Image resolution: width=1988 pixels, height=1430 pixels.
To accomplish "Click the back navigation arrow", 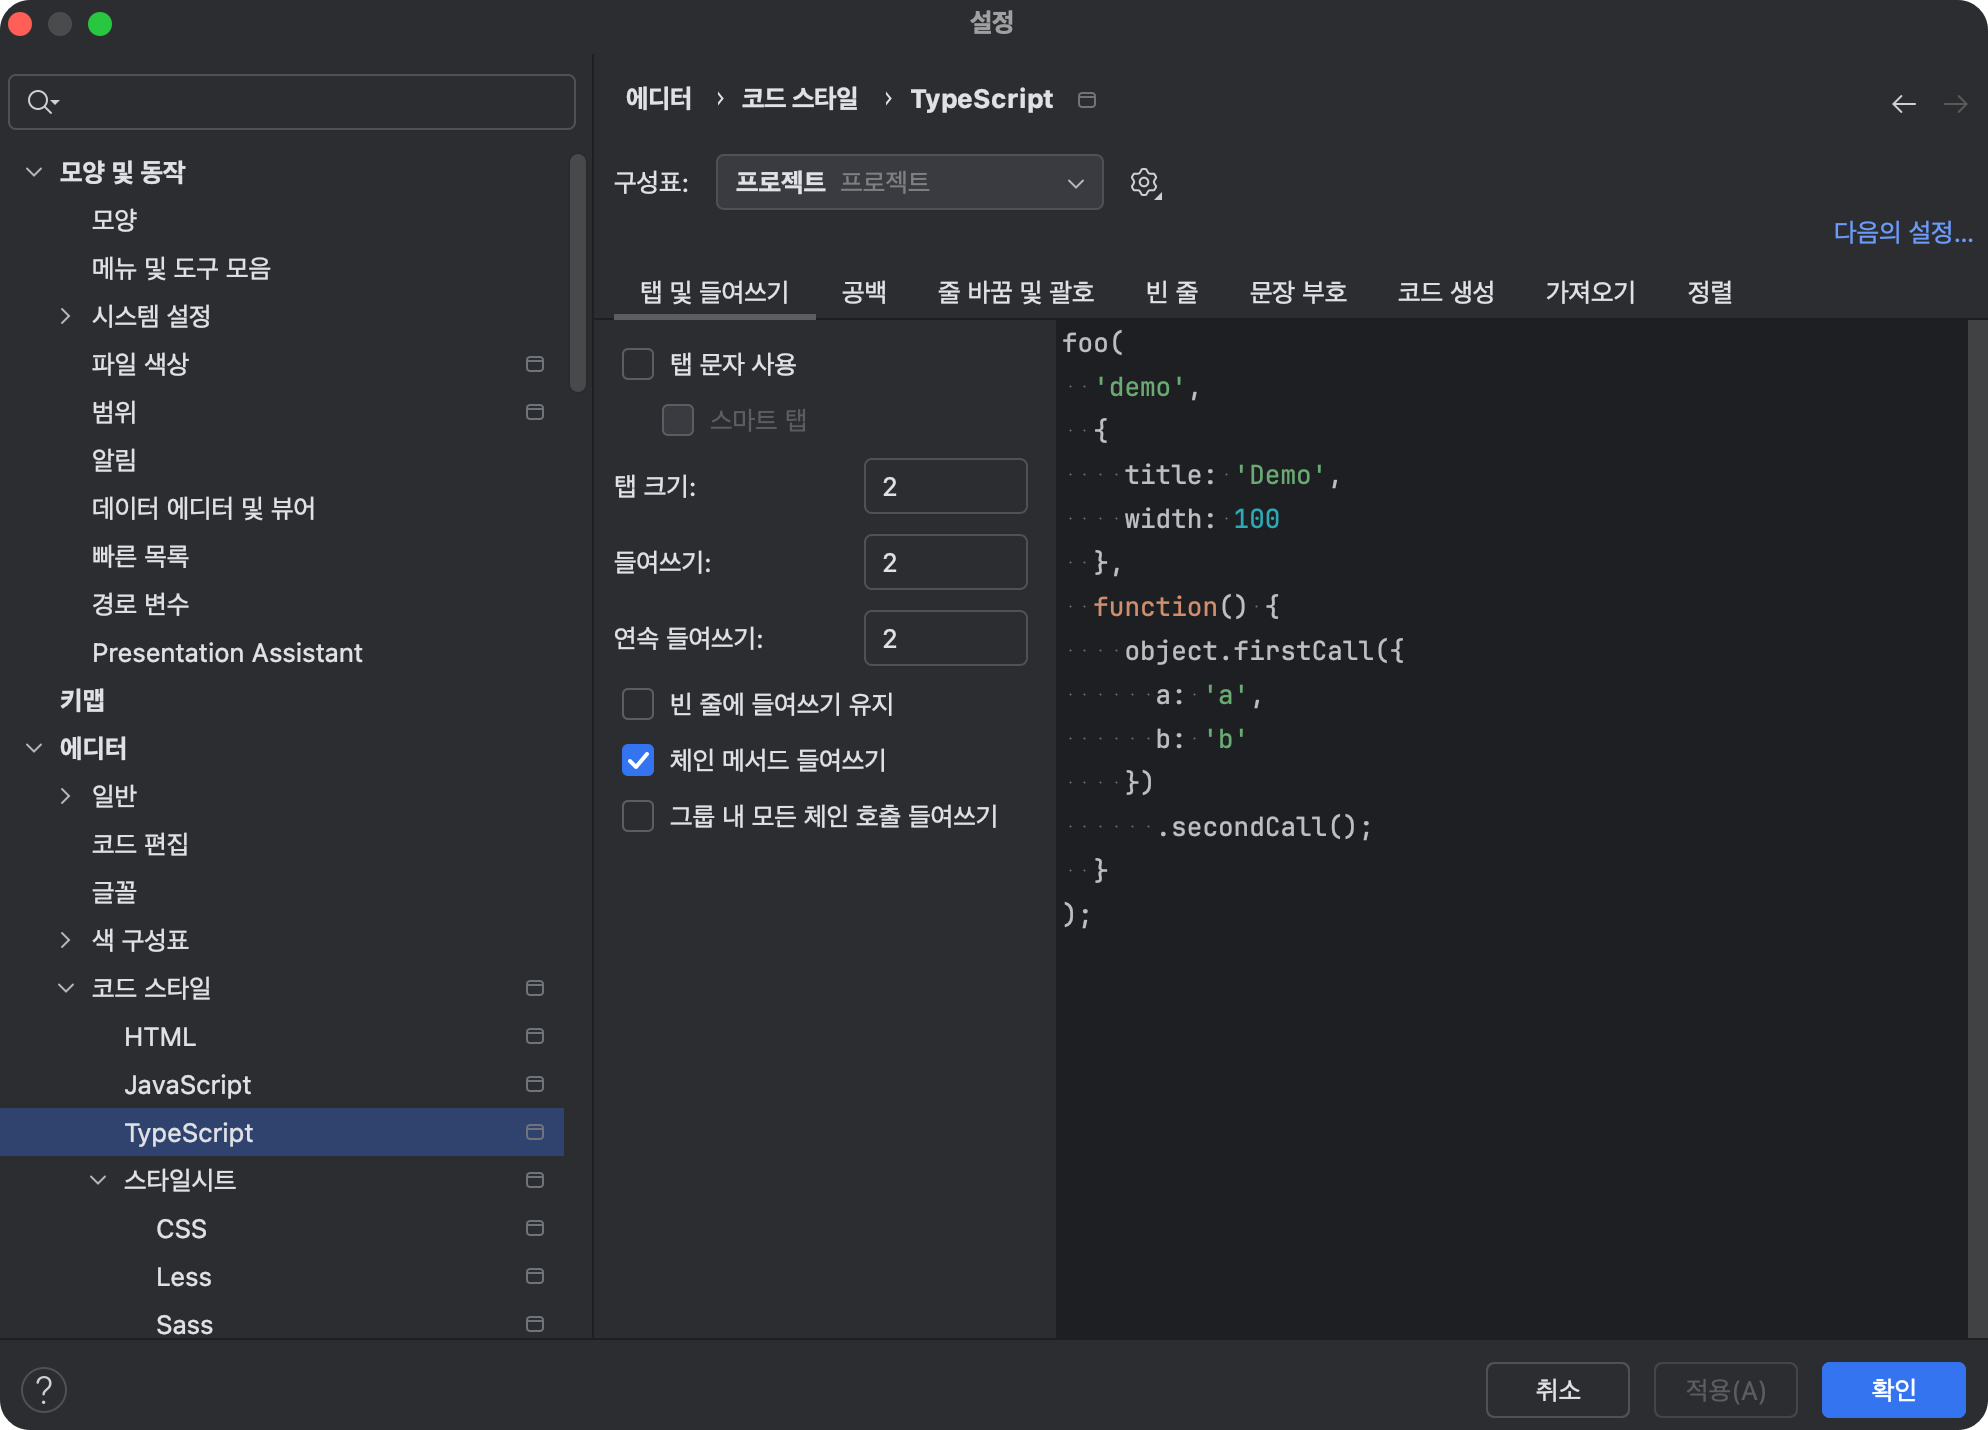I will (x=1903, y=104).
